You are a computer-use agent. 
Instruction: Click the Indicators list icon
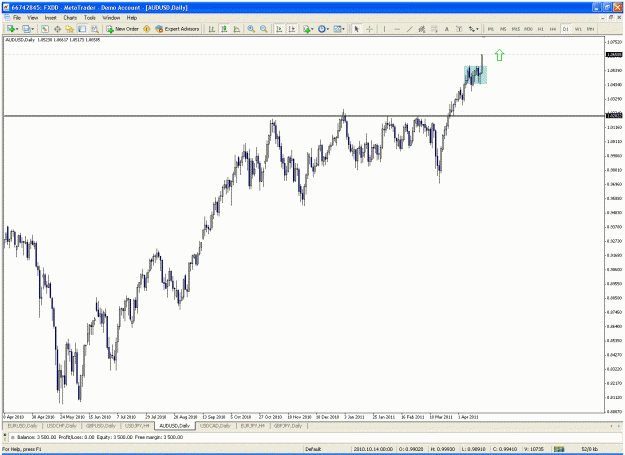[306, 29]
